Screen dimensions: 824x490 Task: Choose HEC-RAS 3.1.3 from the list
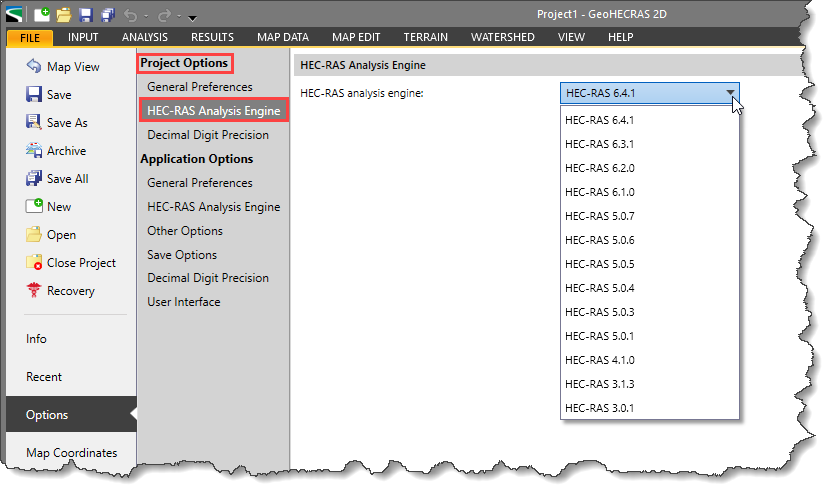click(x=650, y=384)
